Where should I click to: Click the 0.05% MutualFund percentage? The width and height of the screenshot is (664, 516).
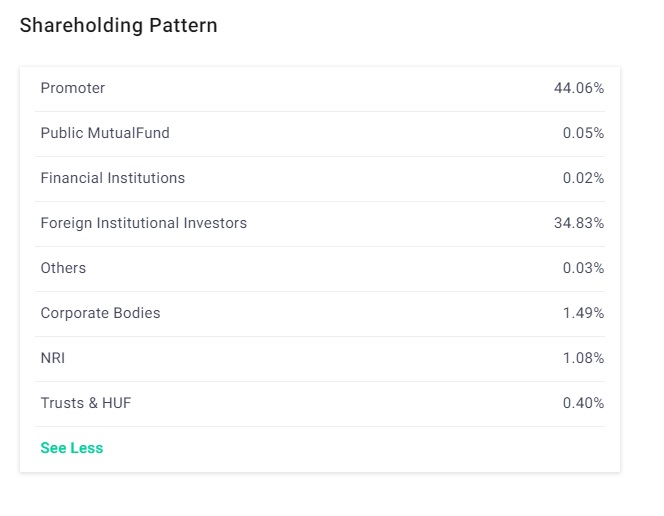click(x=583, y=133)
